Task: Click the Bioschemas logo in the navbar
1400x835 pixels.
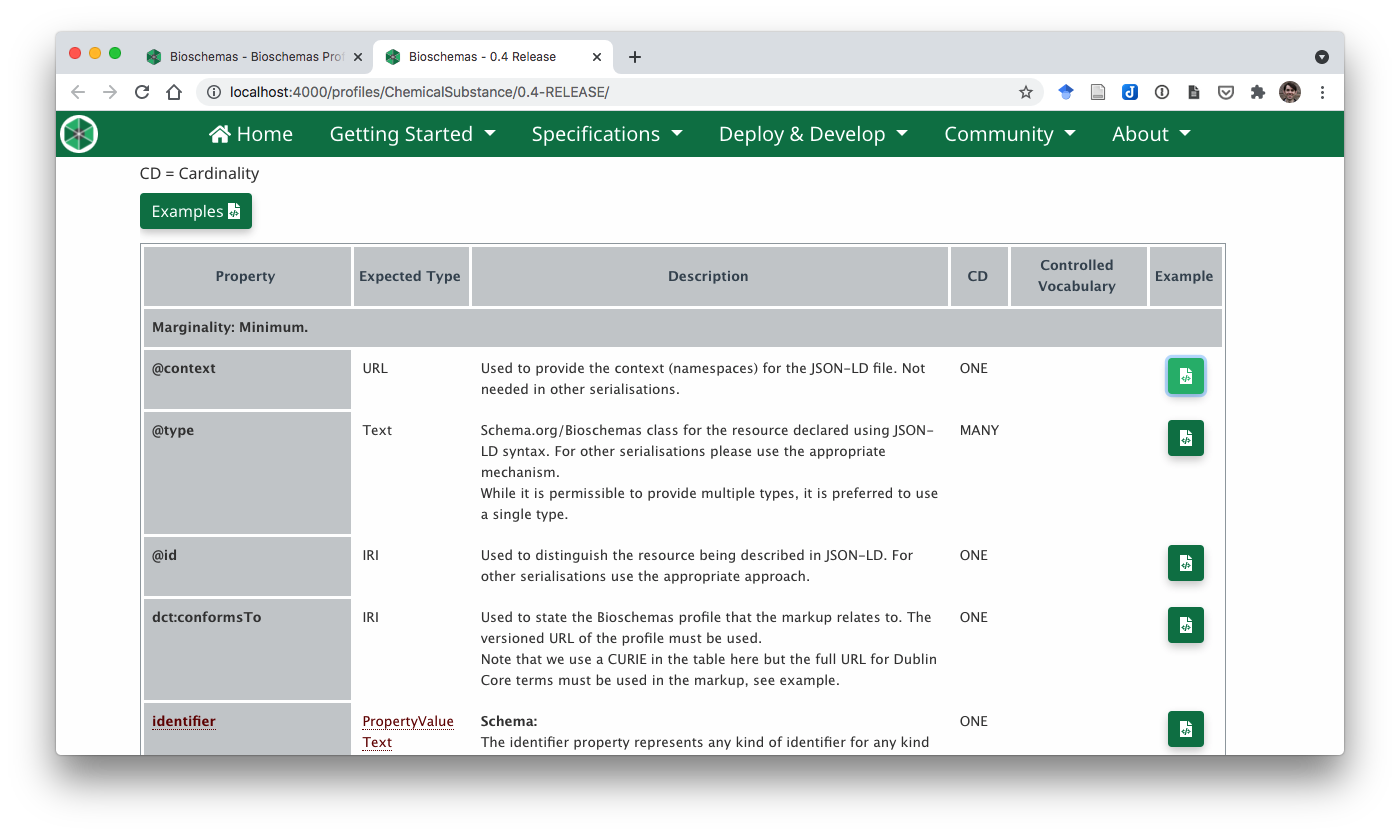Action: click(78, 133)
